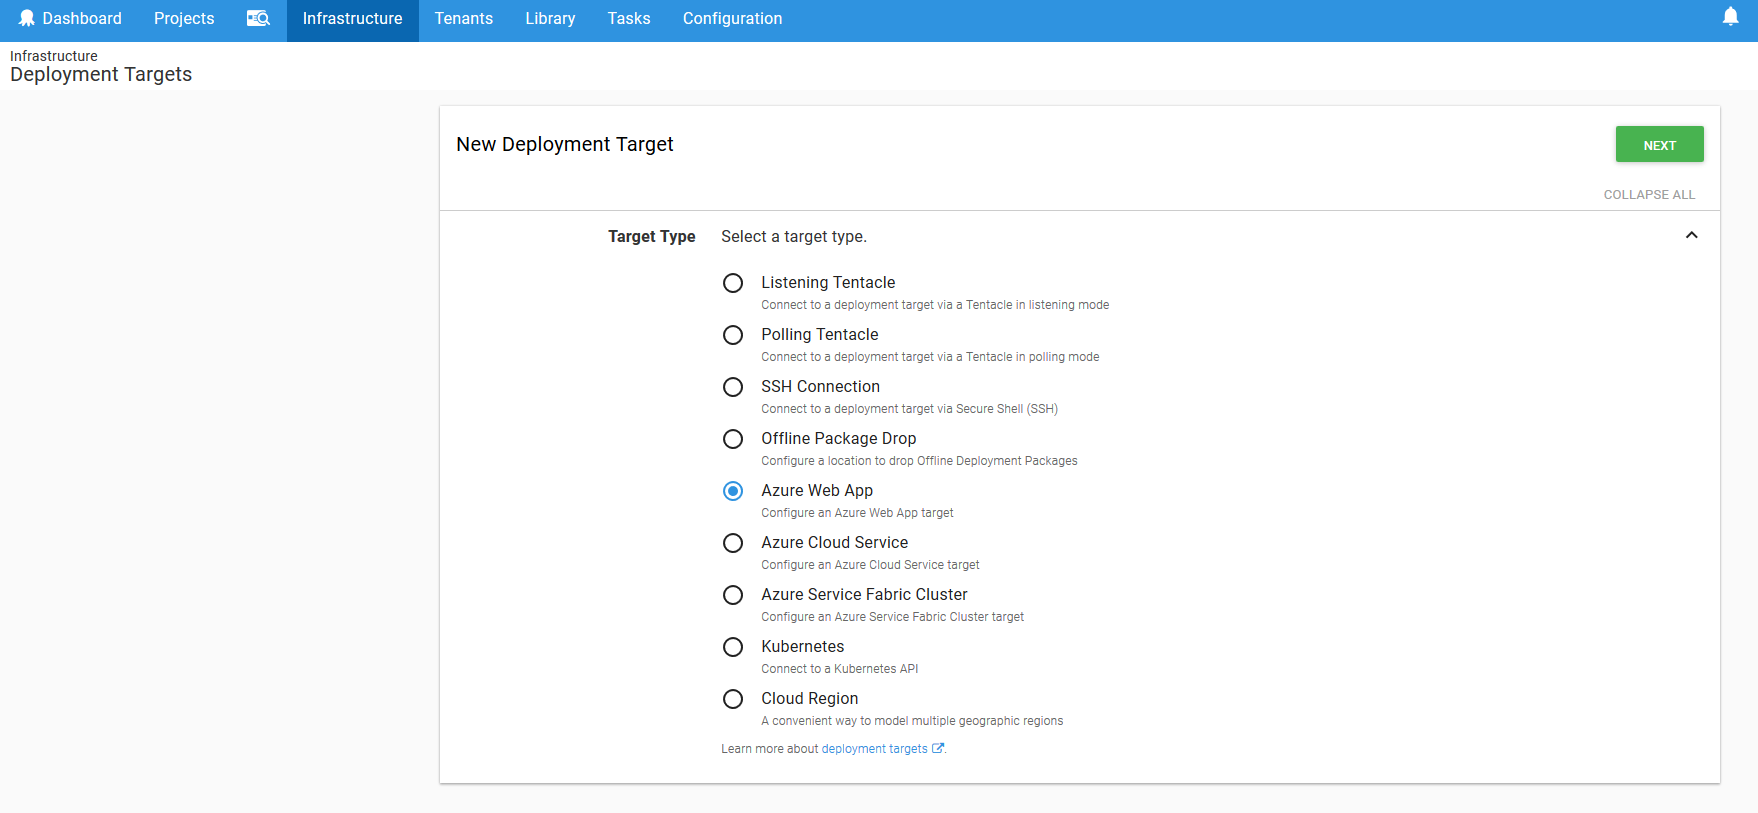Click the 'New Deployment Target' heading
1758x813 pixels.
click(x=564, y=144)
